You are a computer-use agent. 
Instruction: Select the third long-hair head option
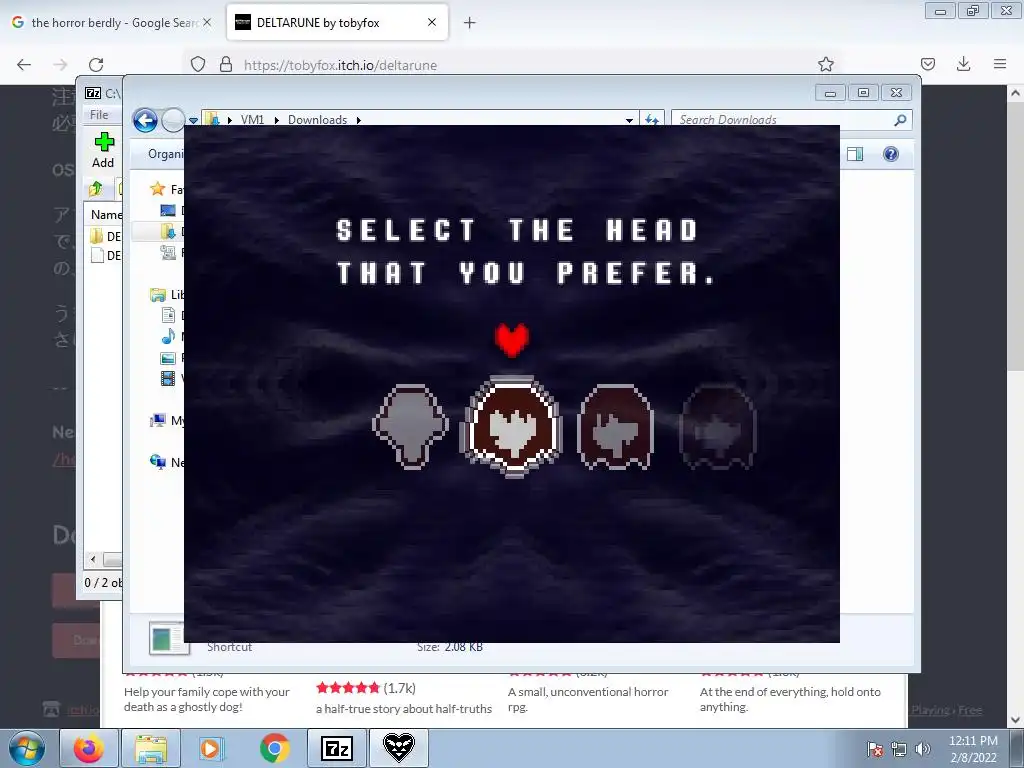(x=615, y=426)
